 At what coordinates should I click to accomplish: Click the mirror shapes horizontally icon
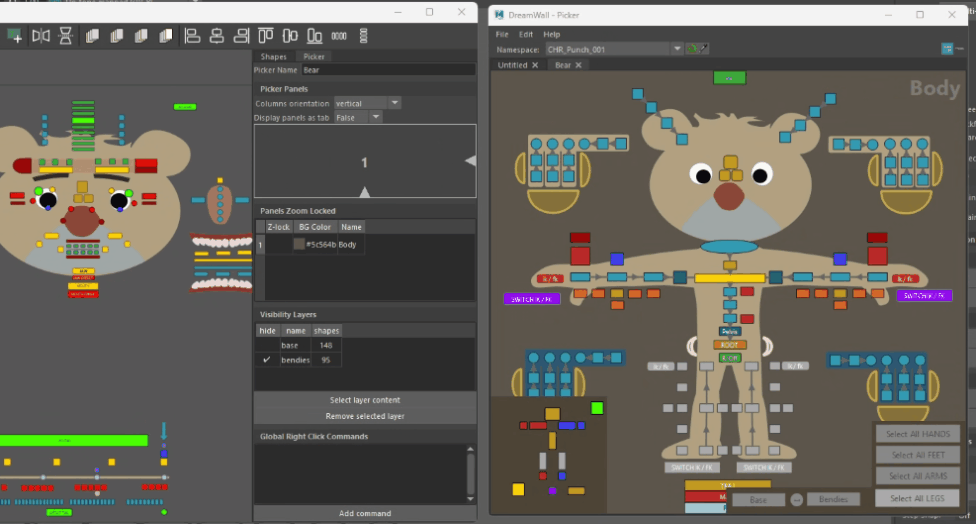coord(40,35)
